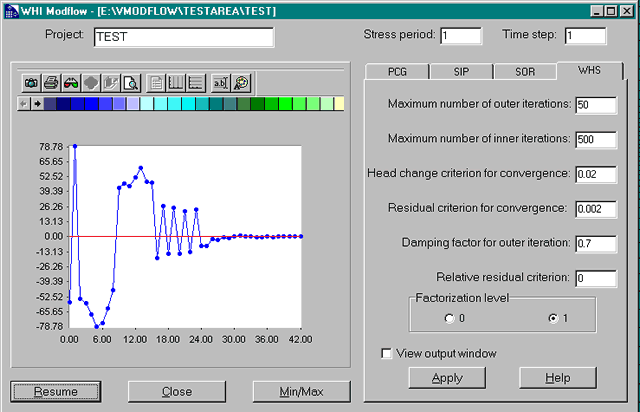The height and width of the screenshot is (412, 640).
Task: Click the 78.78 y-axis label
Action: pos(51,147)
